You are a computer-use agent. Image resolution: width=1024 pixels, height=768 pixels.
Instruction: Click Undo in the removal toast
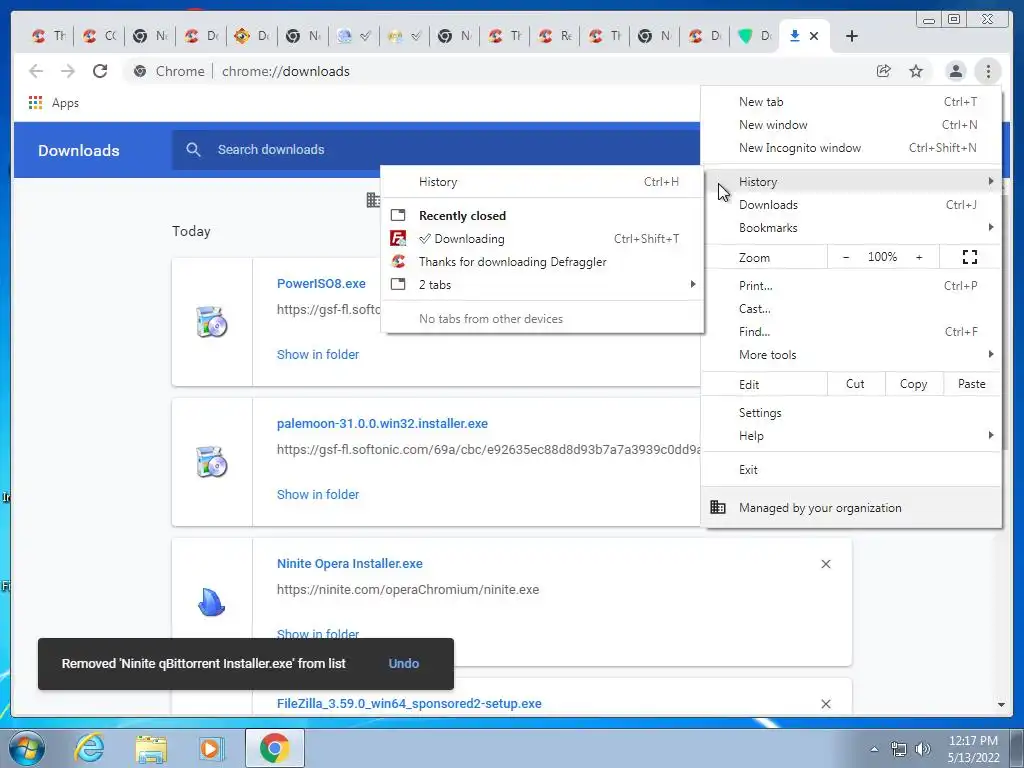[x=404, y=664]
